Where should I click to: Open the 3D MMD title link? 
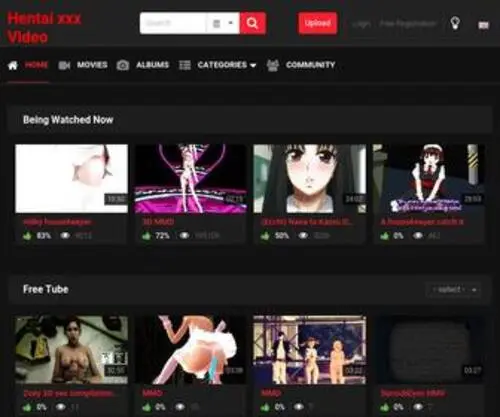pyautogui.click(x=158, y=222)
